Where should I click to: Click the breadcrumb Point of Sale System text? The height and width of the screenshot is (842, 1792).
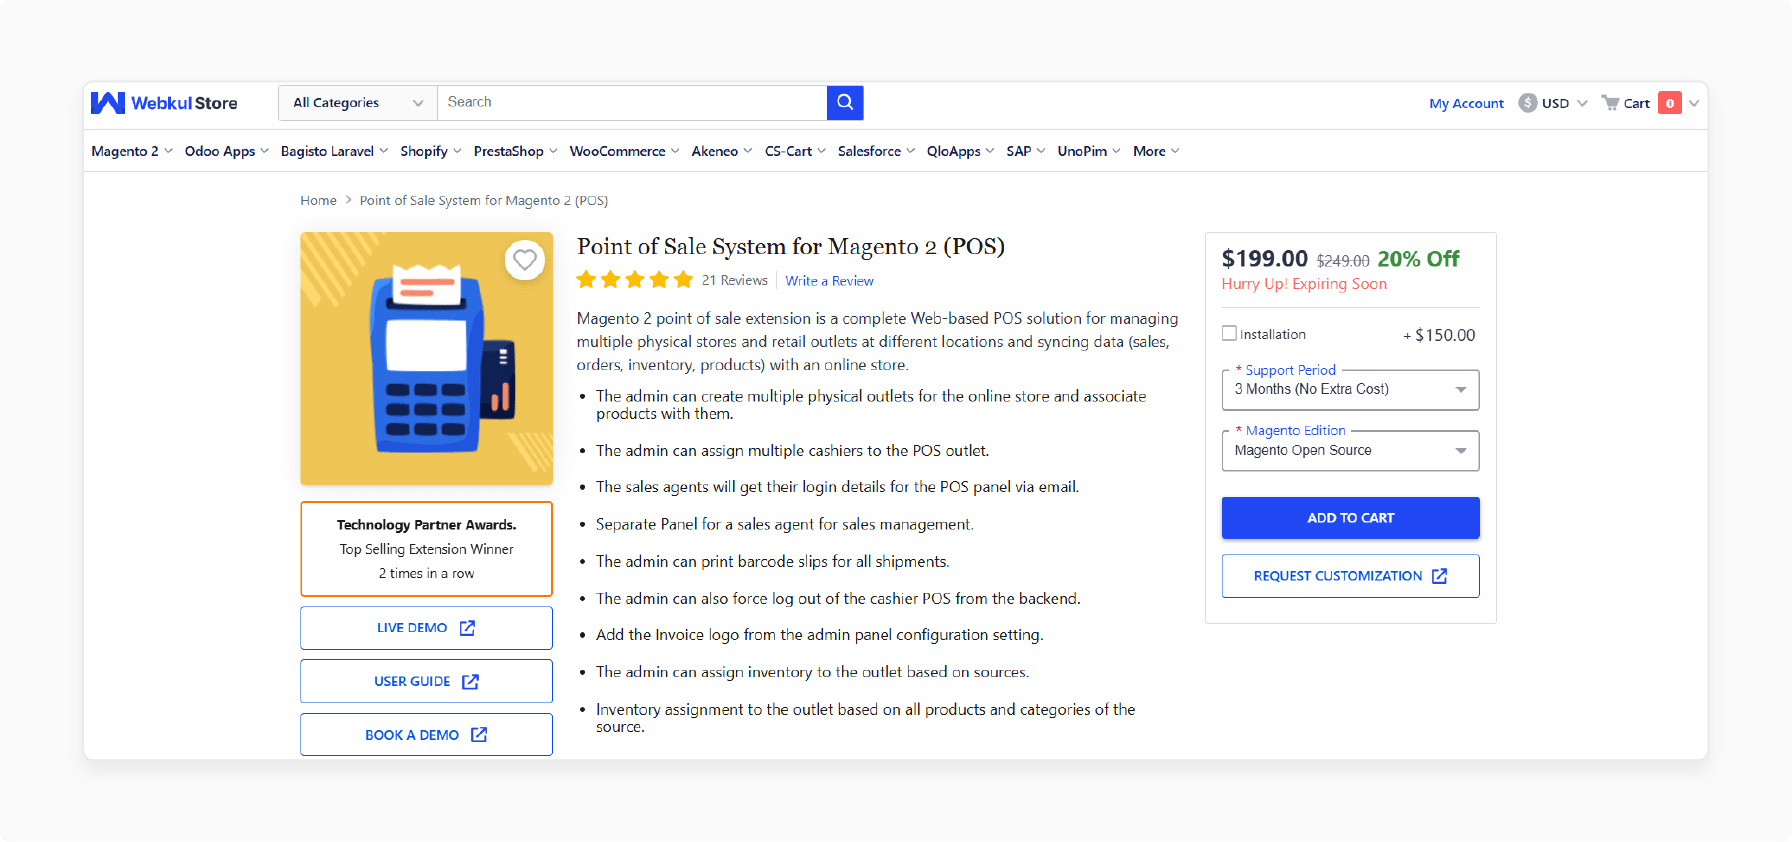[484, 201]
